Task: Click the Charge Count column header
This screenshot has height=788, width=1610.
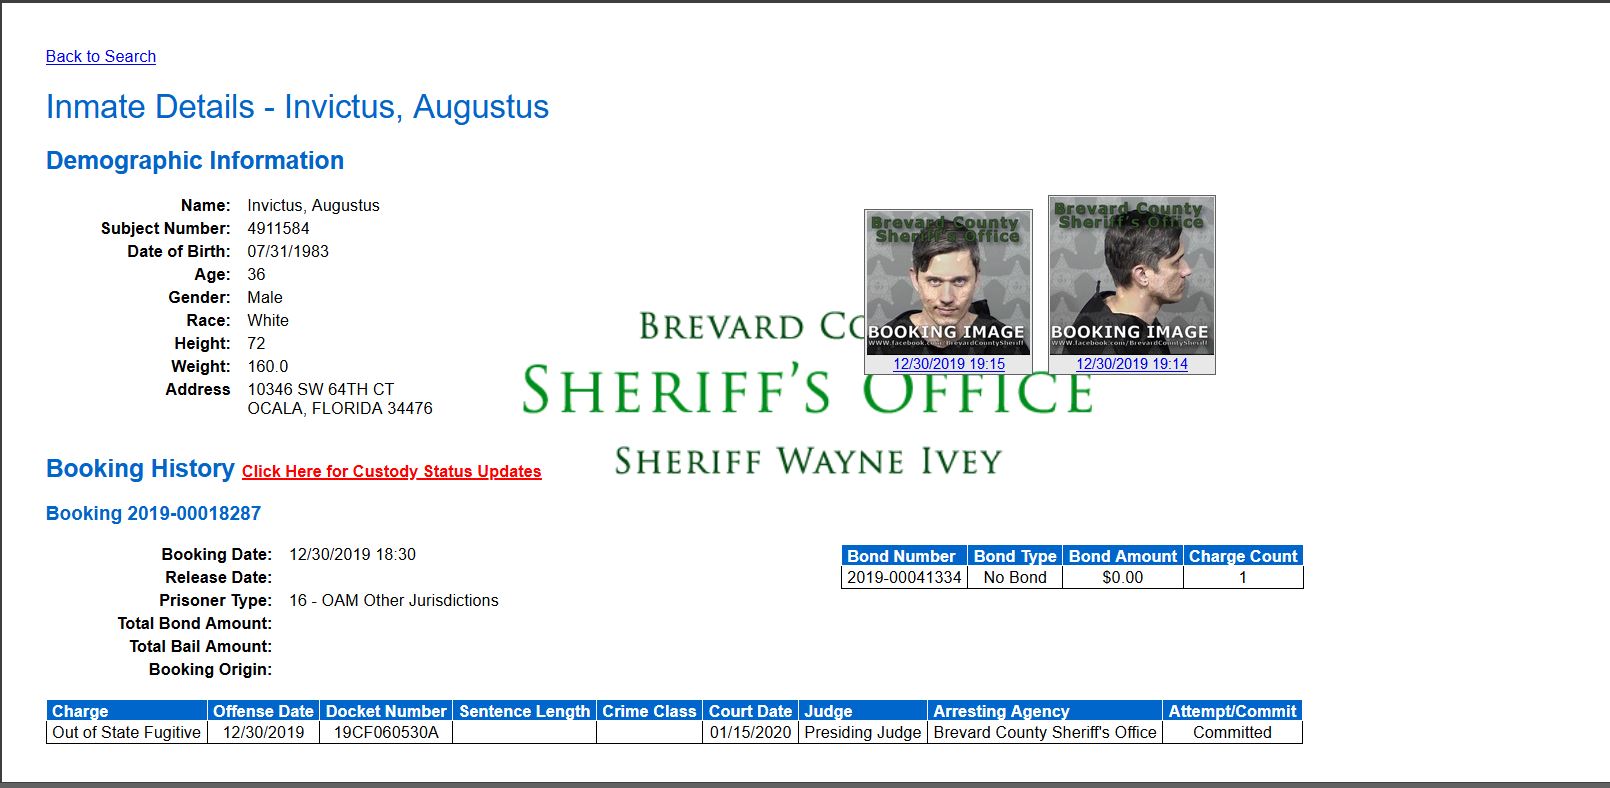Action: [x=1243, y=556]
